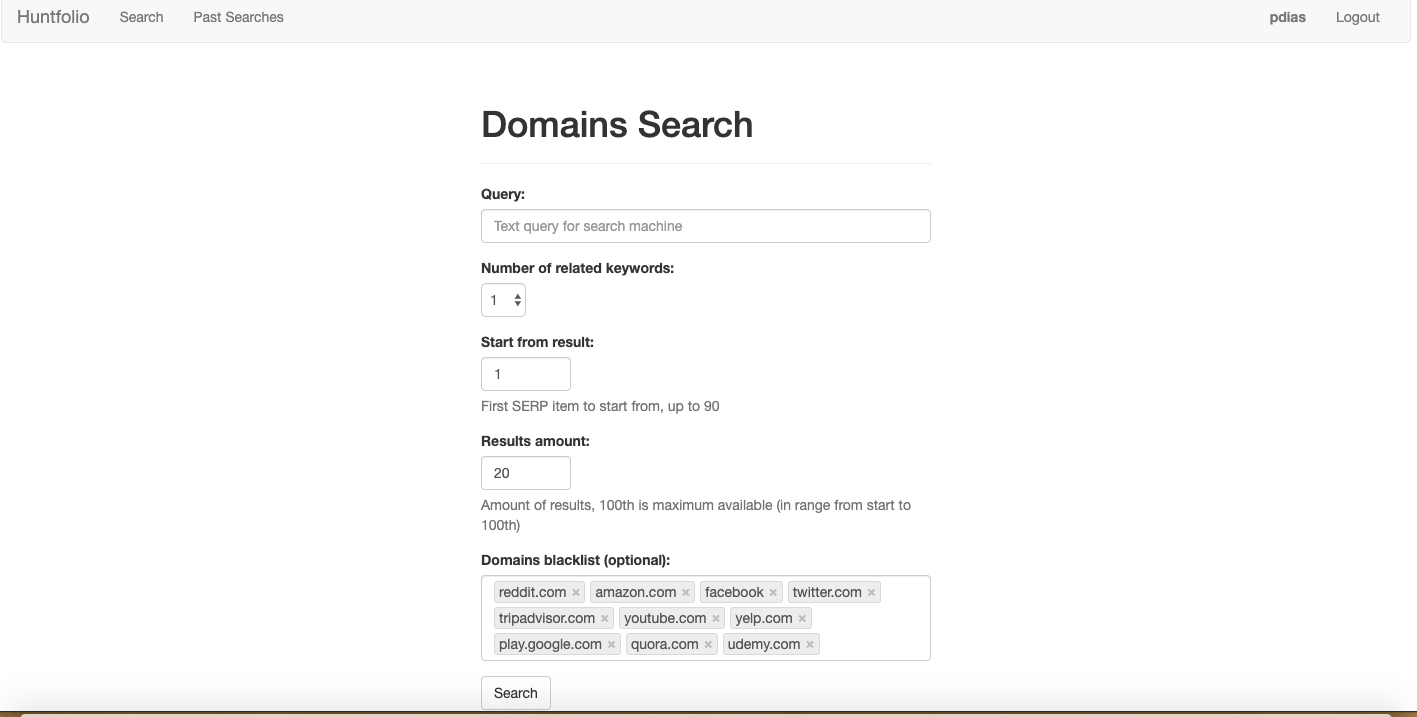Select the tripadvisor.com tag text
The height and width of the screenshot is (717, 1417).
coord(547,618)
